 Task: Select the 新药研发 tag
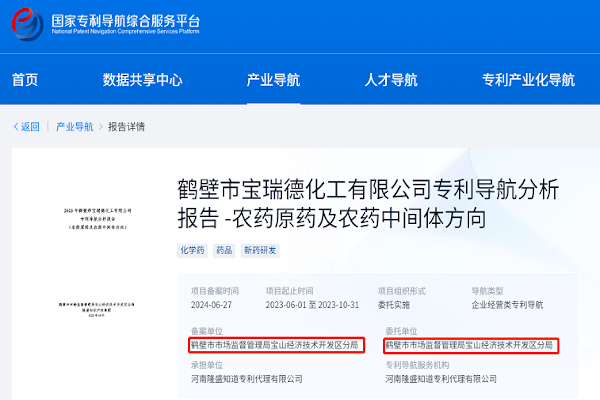coord(260,251)
